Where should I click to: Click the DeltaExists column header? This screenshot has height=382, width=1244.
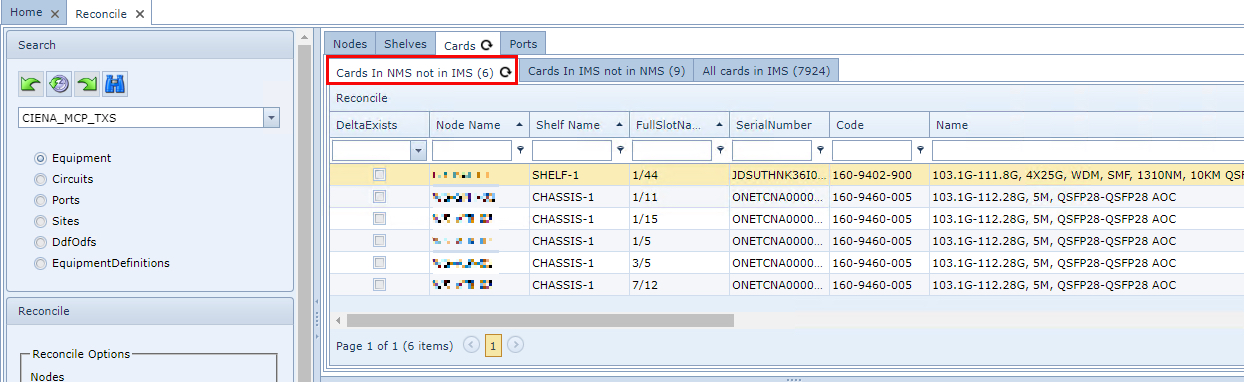(x=379, y=125)
